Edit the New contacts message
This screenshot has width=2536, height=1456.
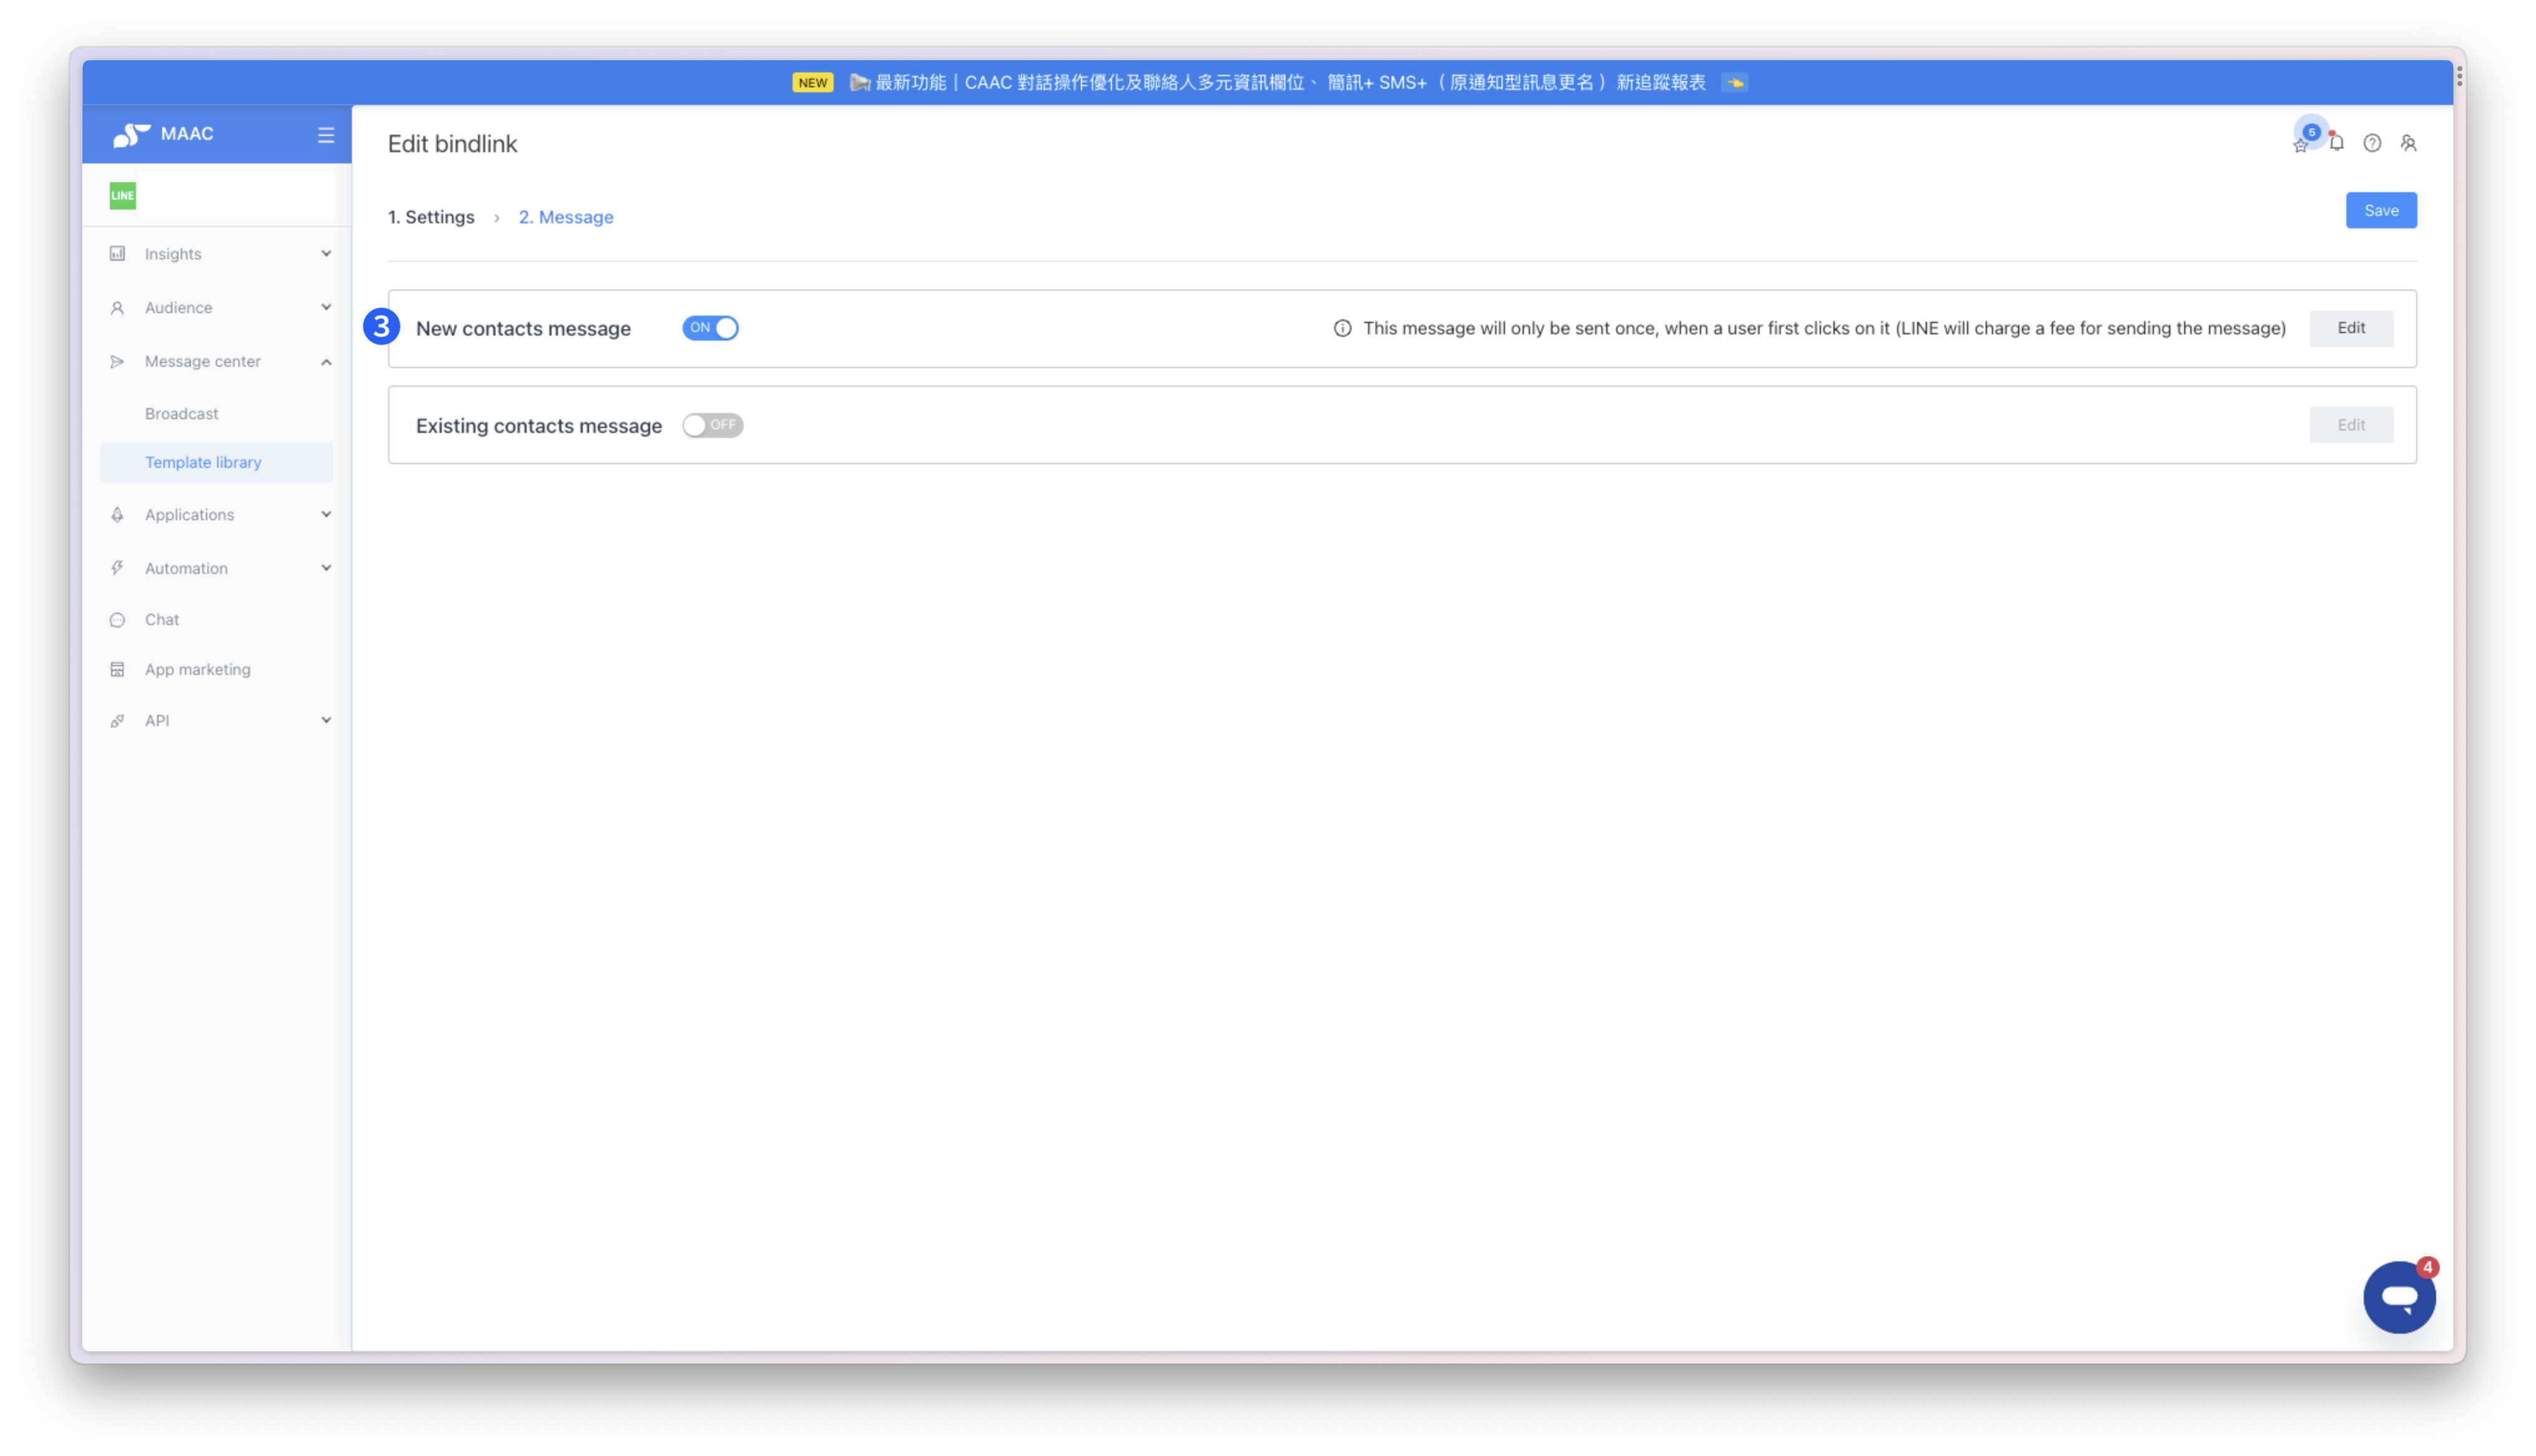click(x=2351, y=328)
